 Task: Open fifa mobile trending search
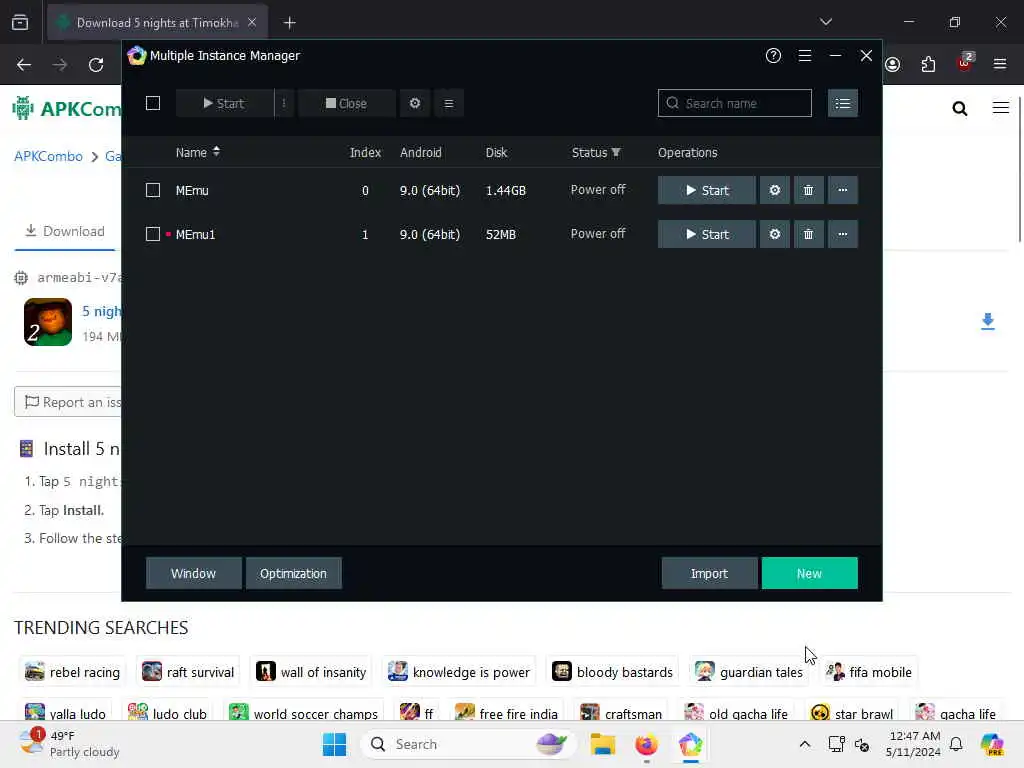pyautogui.click(x=869, y=672)
